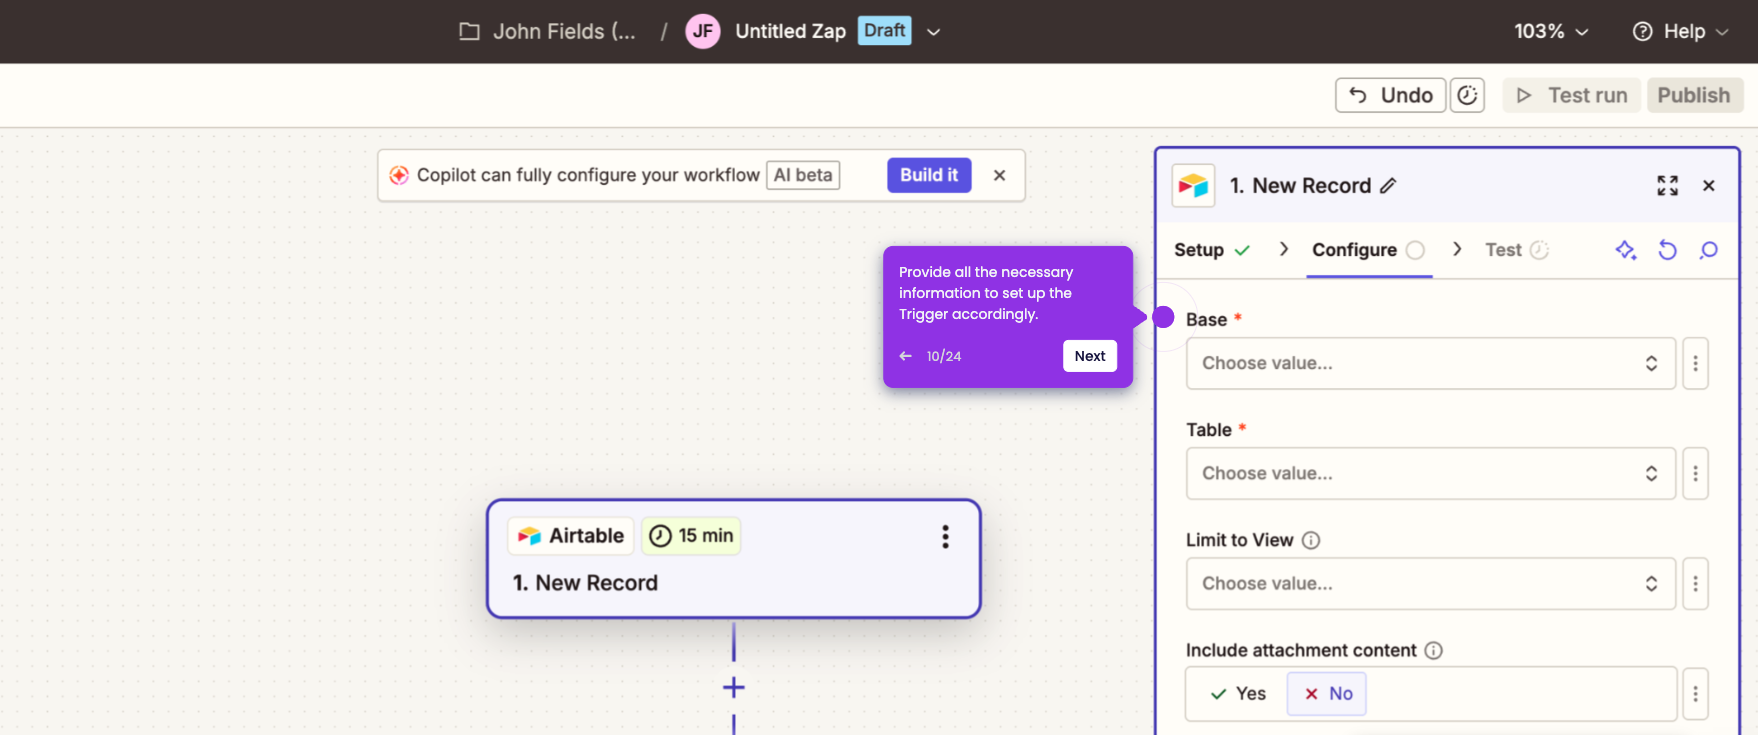
Task: Switch to the Setup tab
Action: 1212,250
